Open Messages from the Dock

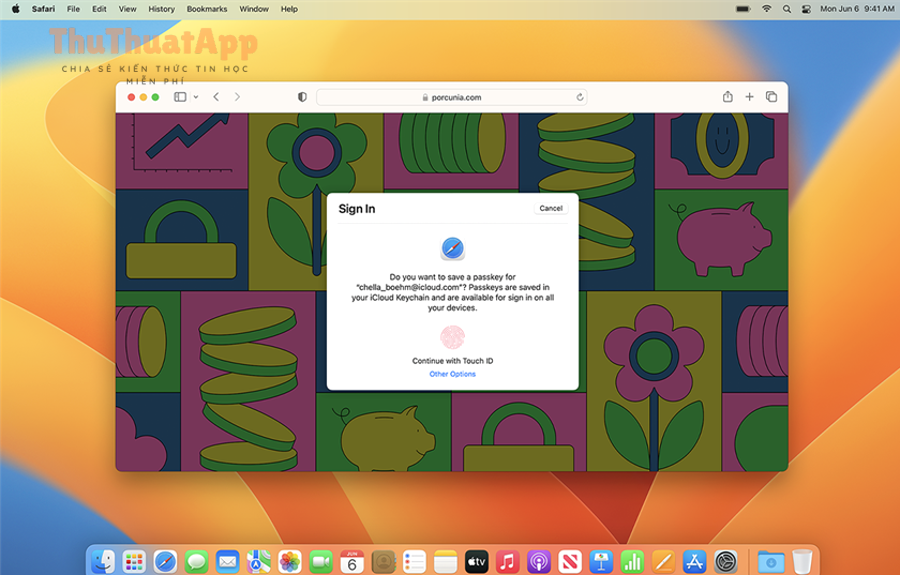196,561
